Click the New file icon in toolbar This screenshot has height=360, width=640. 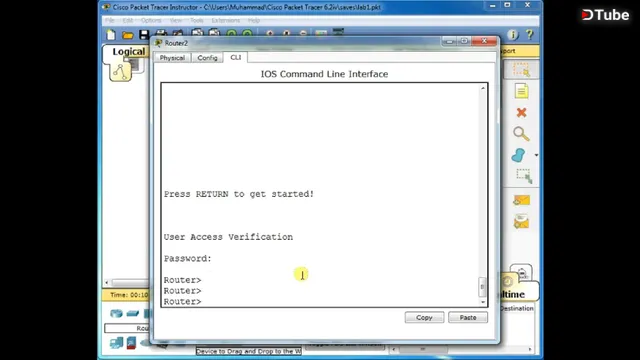point(111,35)
